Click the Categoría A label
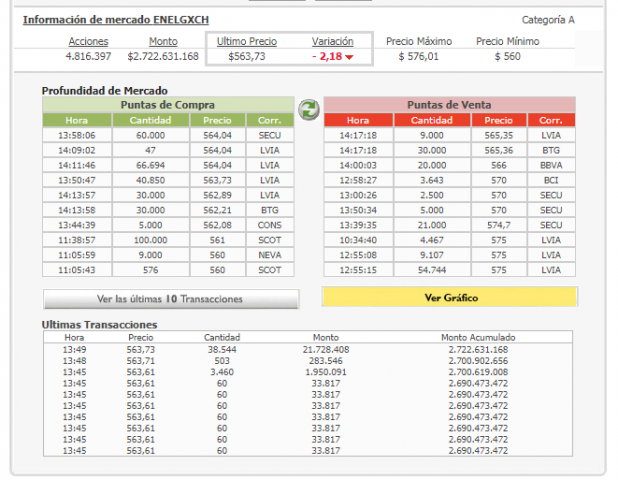The image size is (618, 480). [x=548, y=20]
